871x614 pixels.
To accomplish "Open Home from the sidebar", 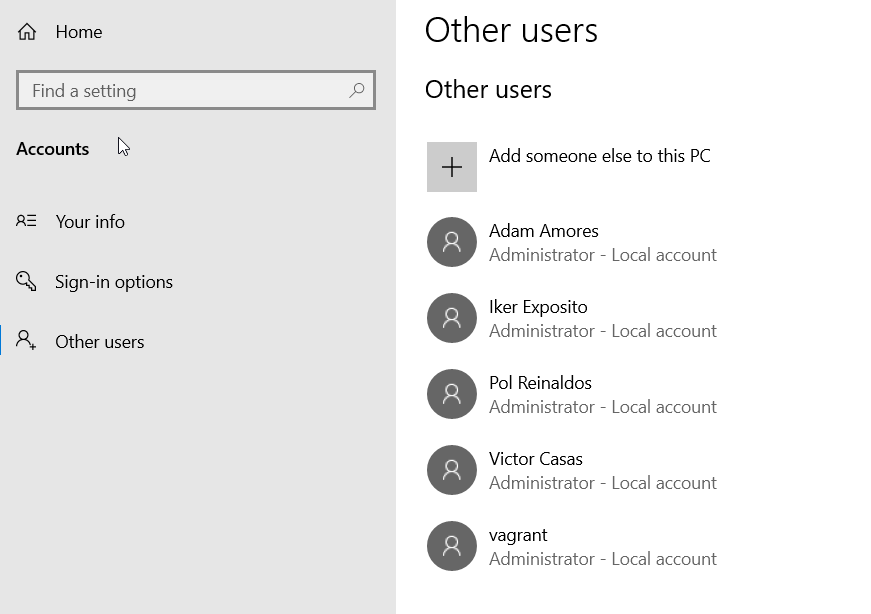I will tap(79, 32).
